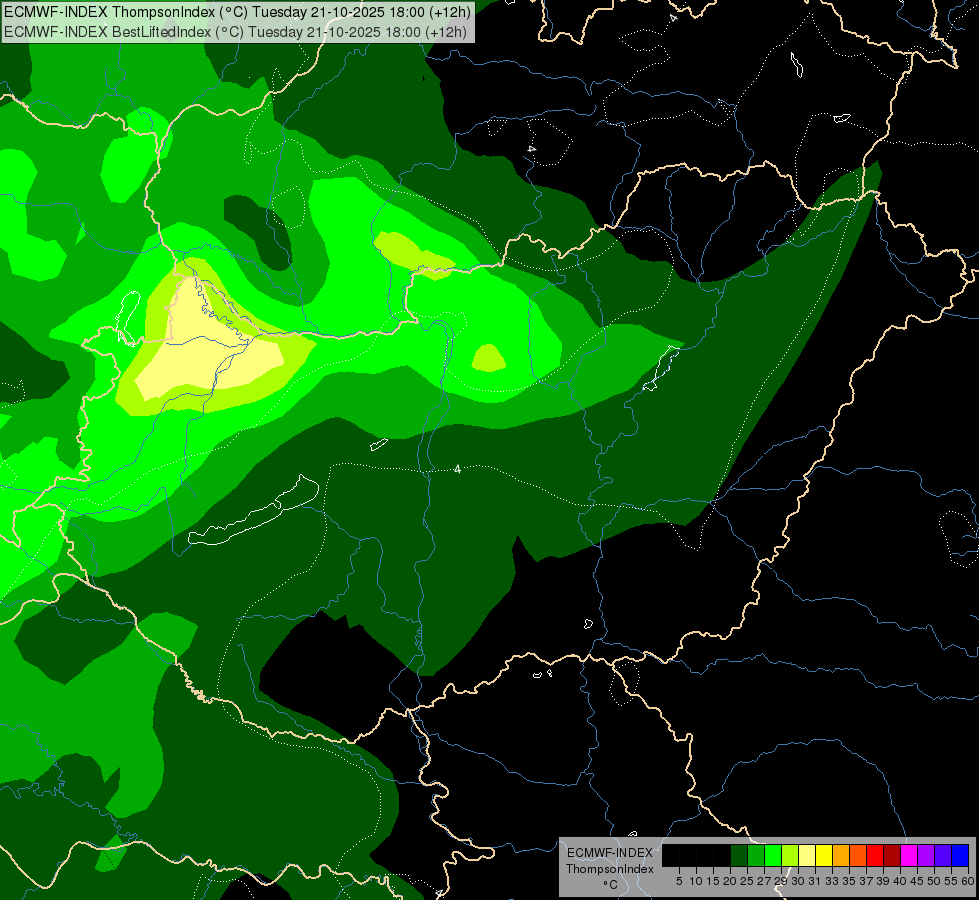Click legend scale value 33

point(832,881)
